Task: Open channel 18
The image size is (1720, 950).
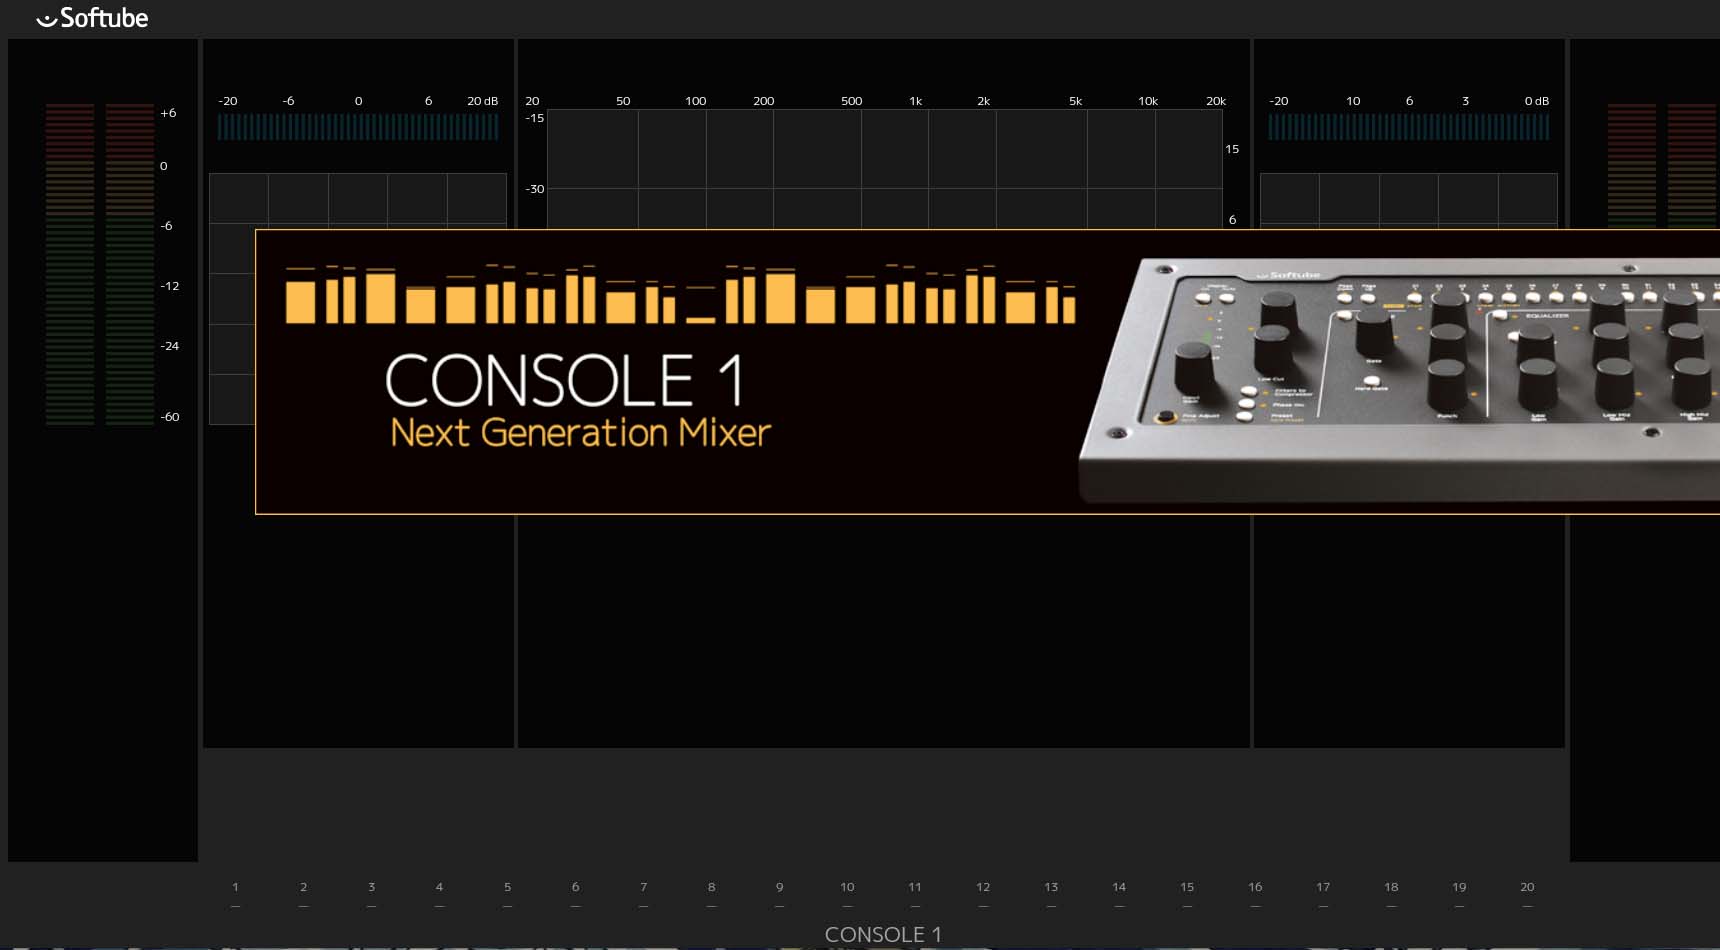Action: (x=1391, y=887)
